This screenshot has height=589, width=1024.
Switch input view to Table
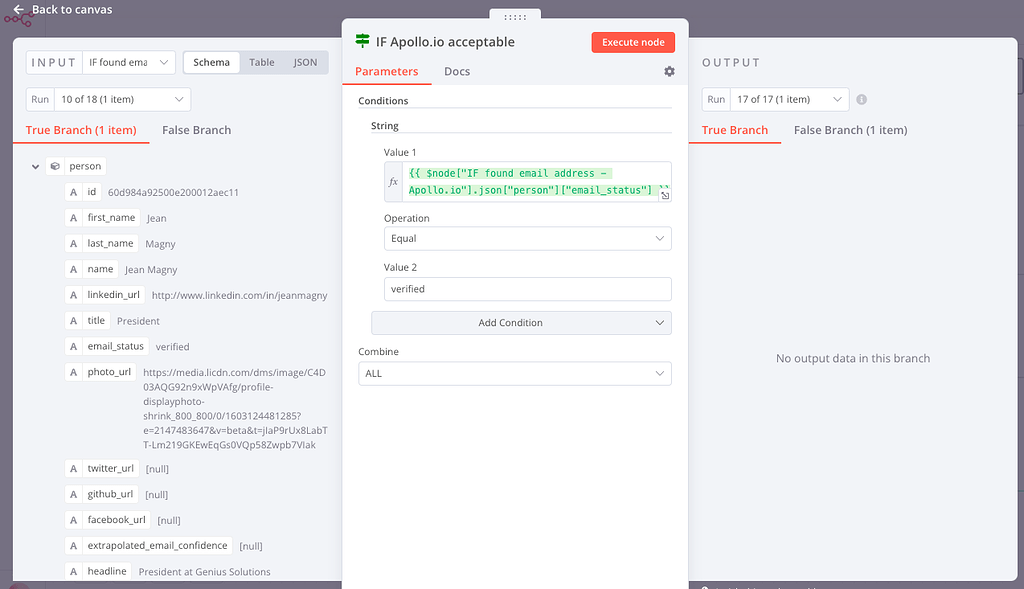tap(262, 62)
